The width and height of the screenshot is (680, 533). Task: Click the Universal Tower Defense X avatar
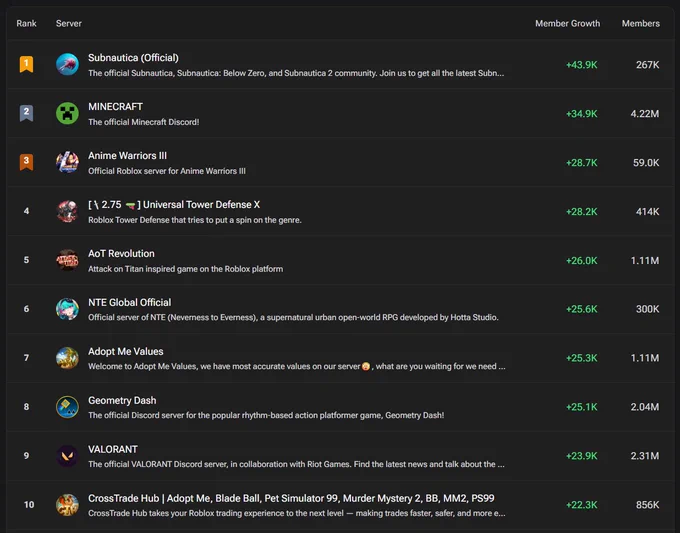[67, 211]
